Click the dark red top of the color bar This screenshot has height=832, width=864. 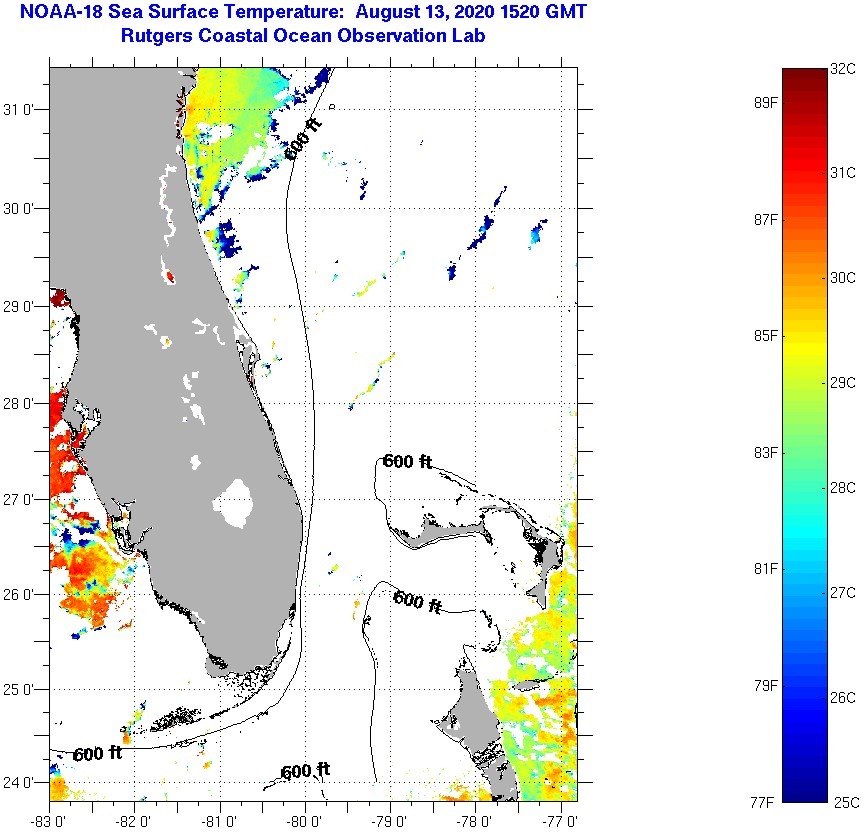coord(803,76)
